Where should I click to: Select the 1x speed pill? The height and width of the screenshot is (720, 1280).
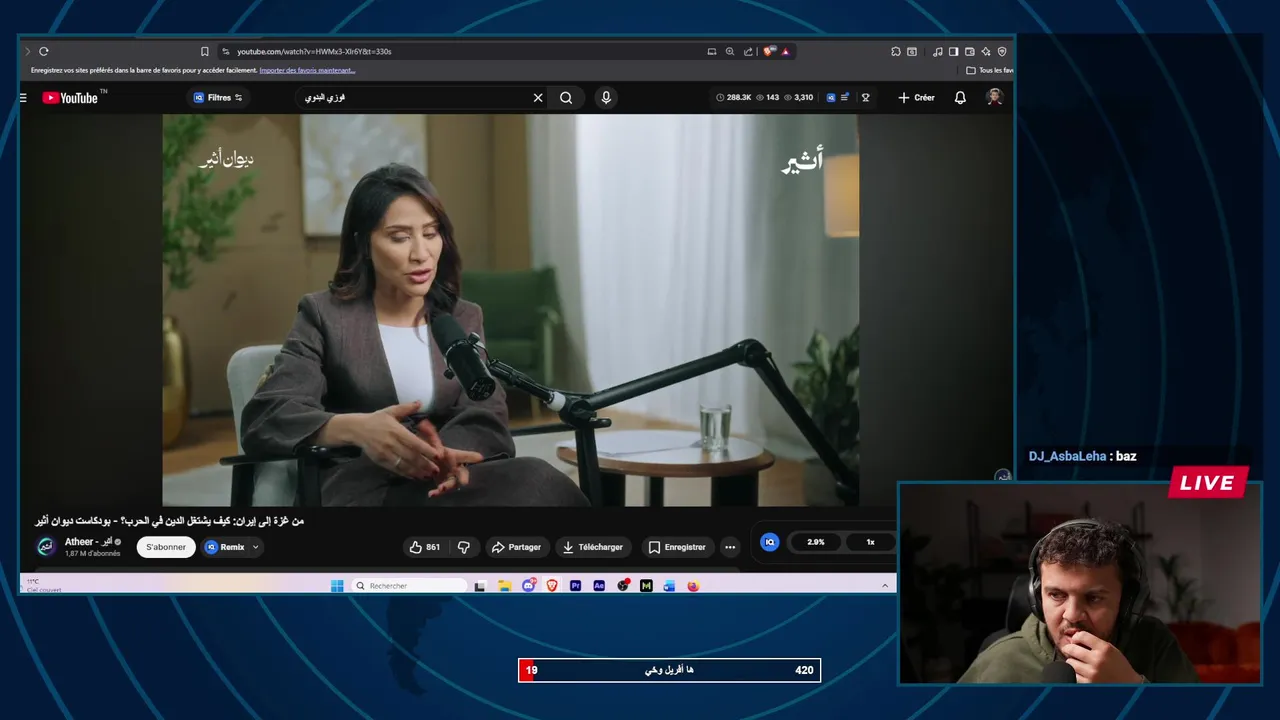870,542
